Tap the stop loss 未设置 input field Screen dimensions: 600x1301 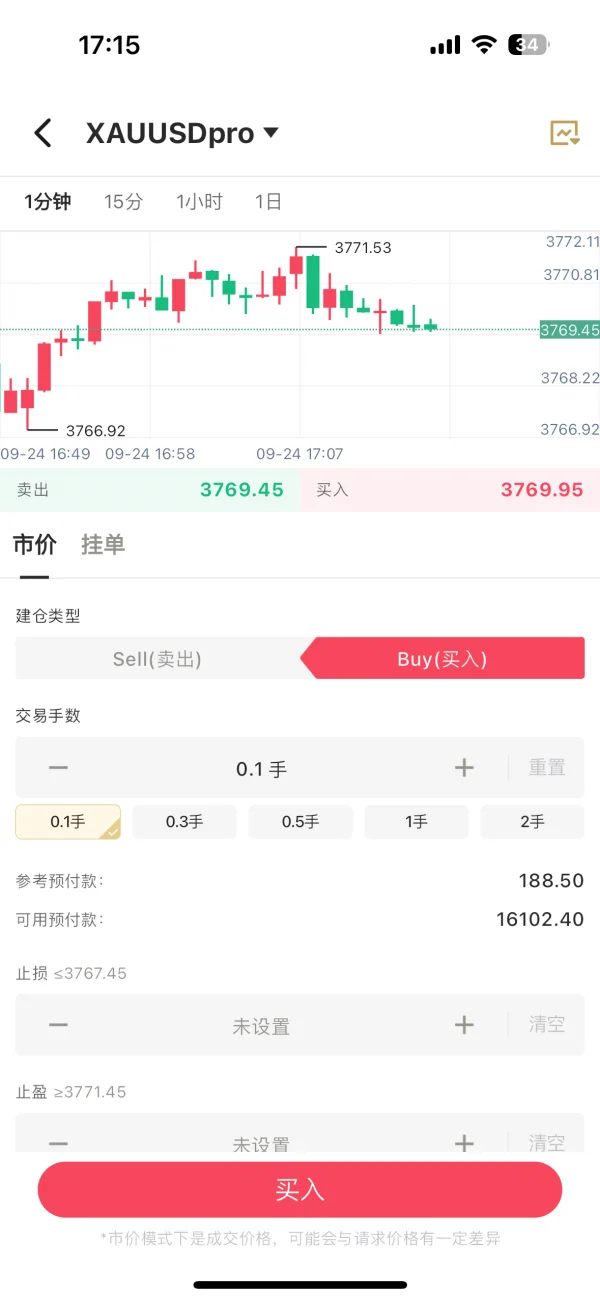(261, 1026)
